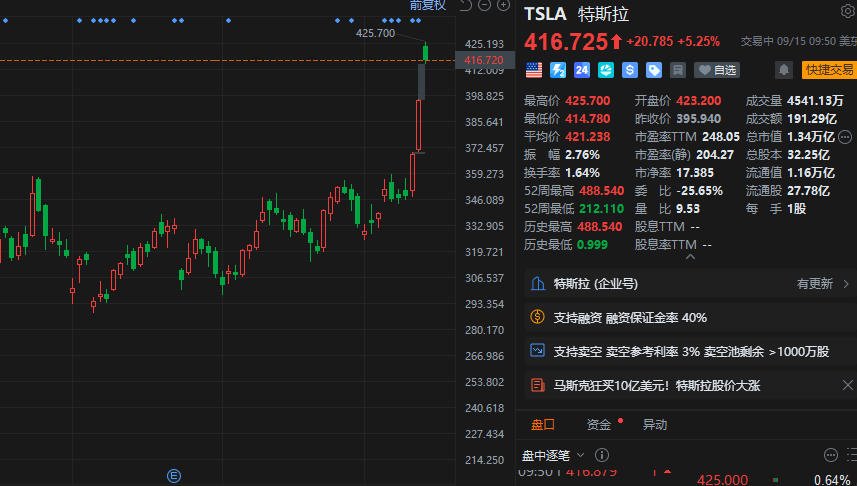Switch to the 资金 tab
This screenshot has width=857, height=486.
pyautogui.click(x=598, y=425)
